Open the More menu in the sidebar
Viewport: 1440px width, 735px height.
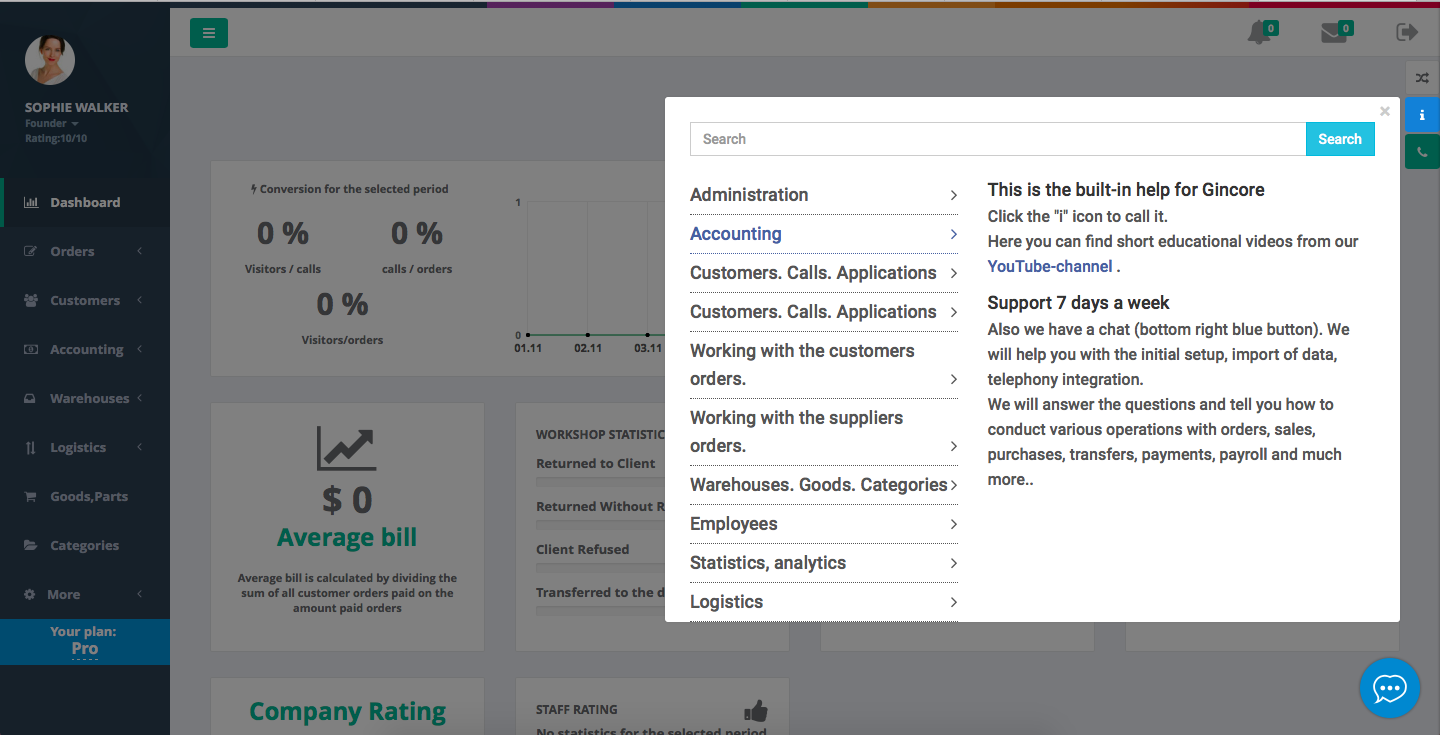click(85, 595)
